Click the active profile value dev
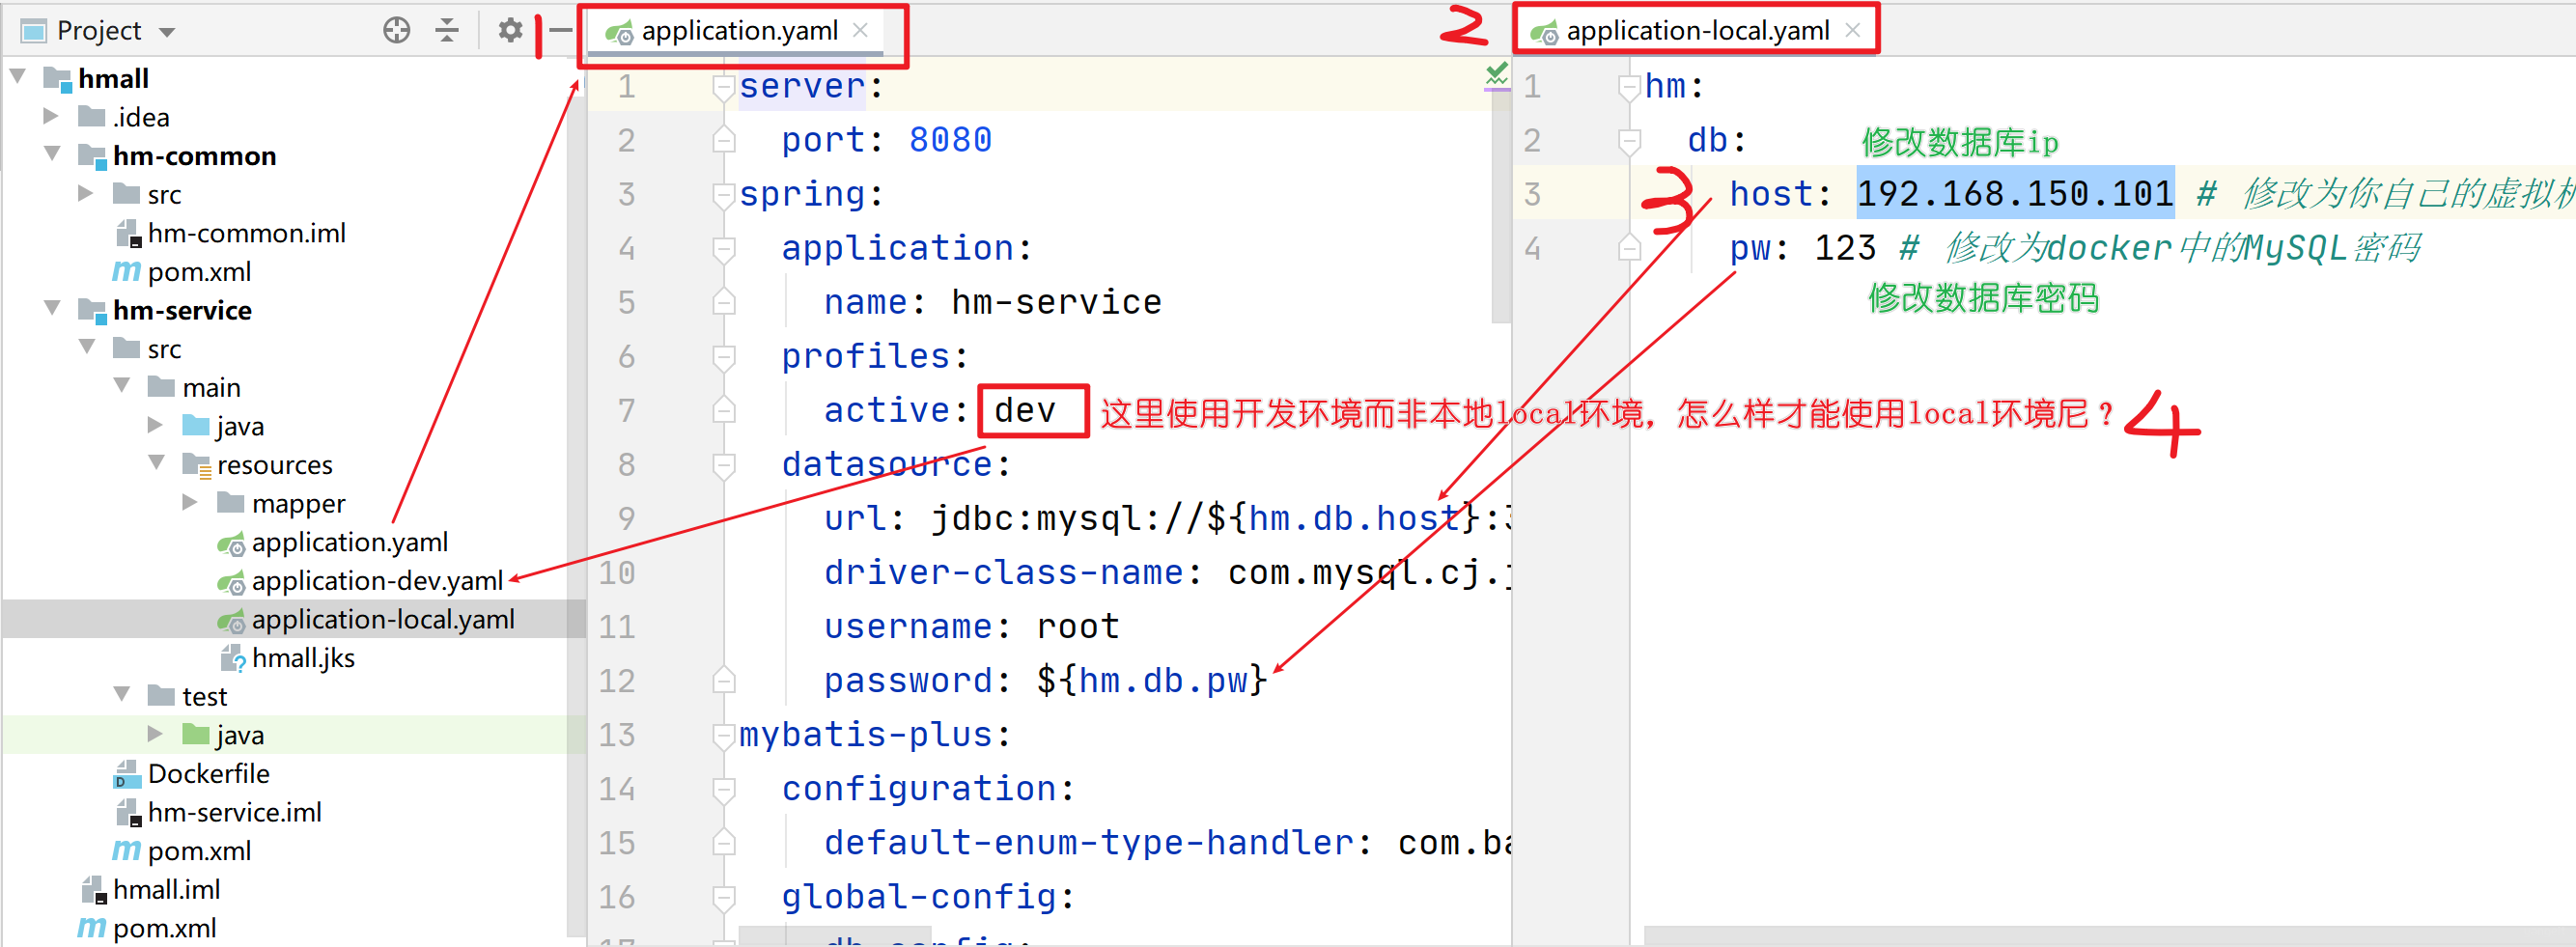 click(x=1024, y=410)
